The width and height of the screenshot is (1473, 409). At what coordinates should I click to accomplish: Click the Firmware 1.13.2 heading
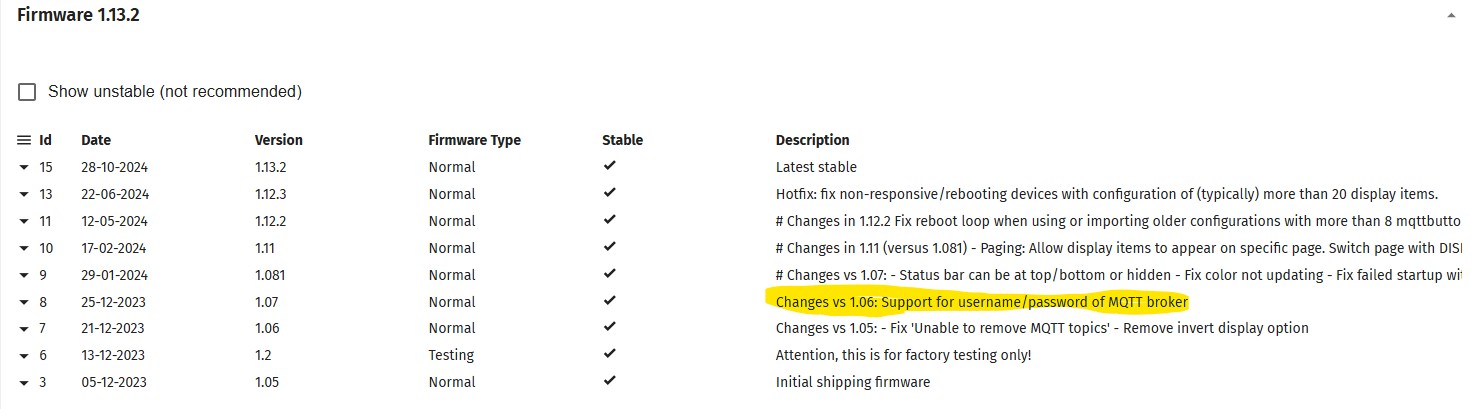click(78, 16)
